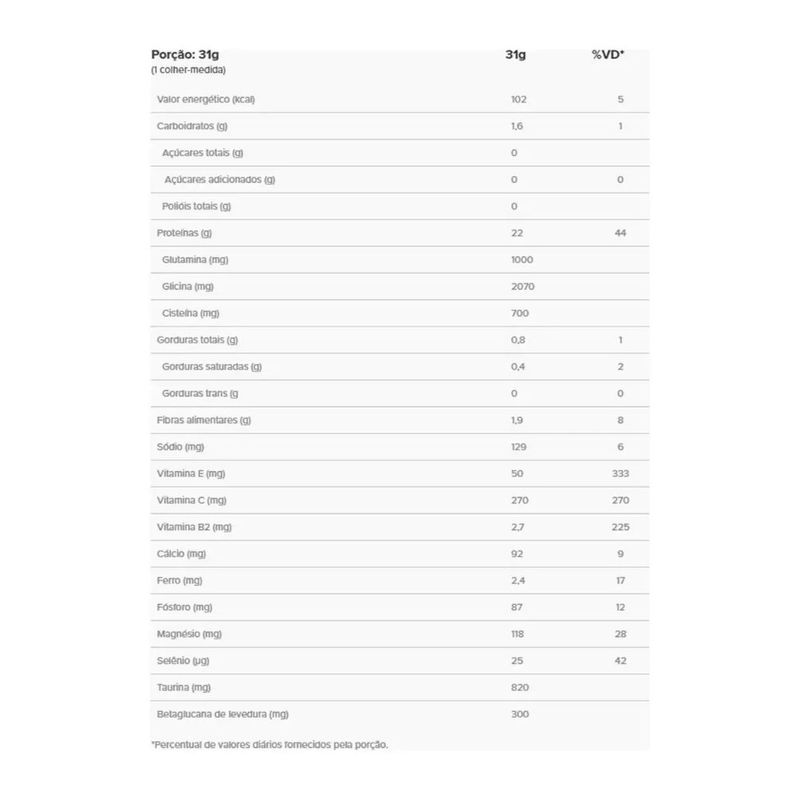The width and height of the screenshot is (800, 800).
Task: Select the Glicina (mg) label
Action: pyautogui.click(x=188, y=287)
